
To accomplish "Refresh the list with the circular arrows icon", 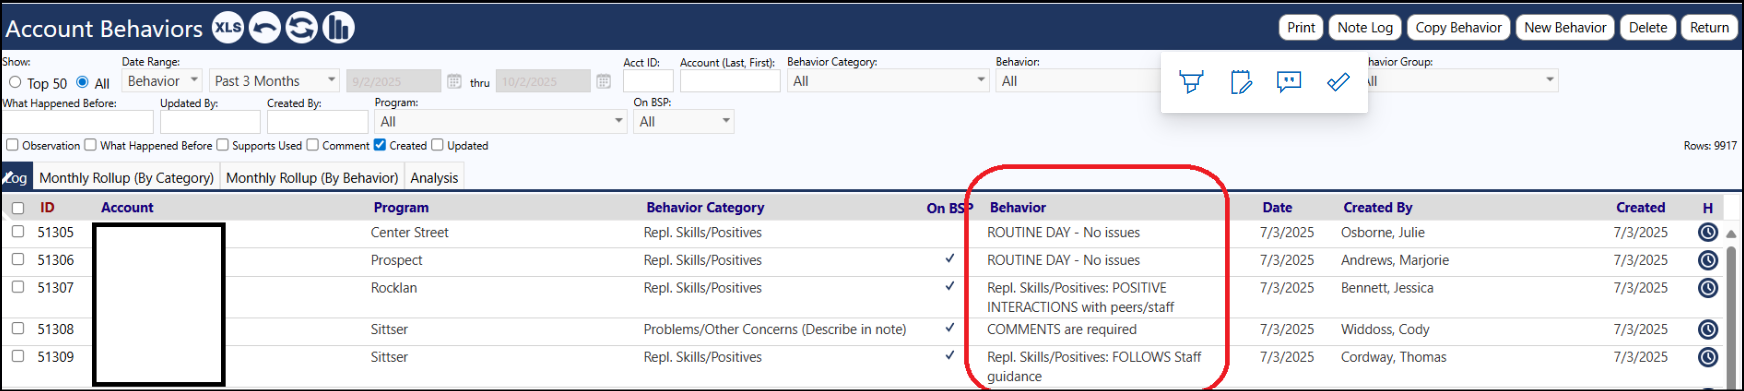I will click(x=301, y=27).
